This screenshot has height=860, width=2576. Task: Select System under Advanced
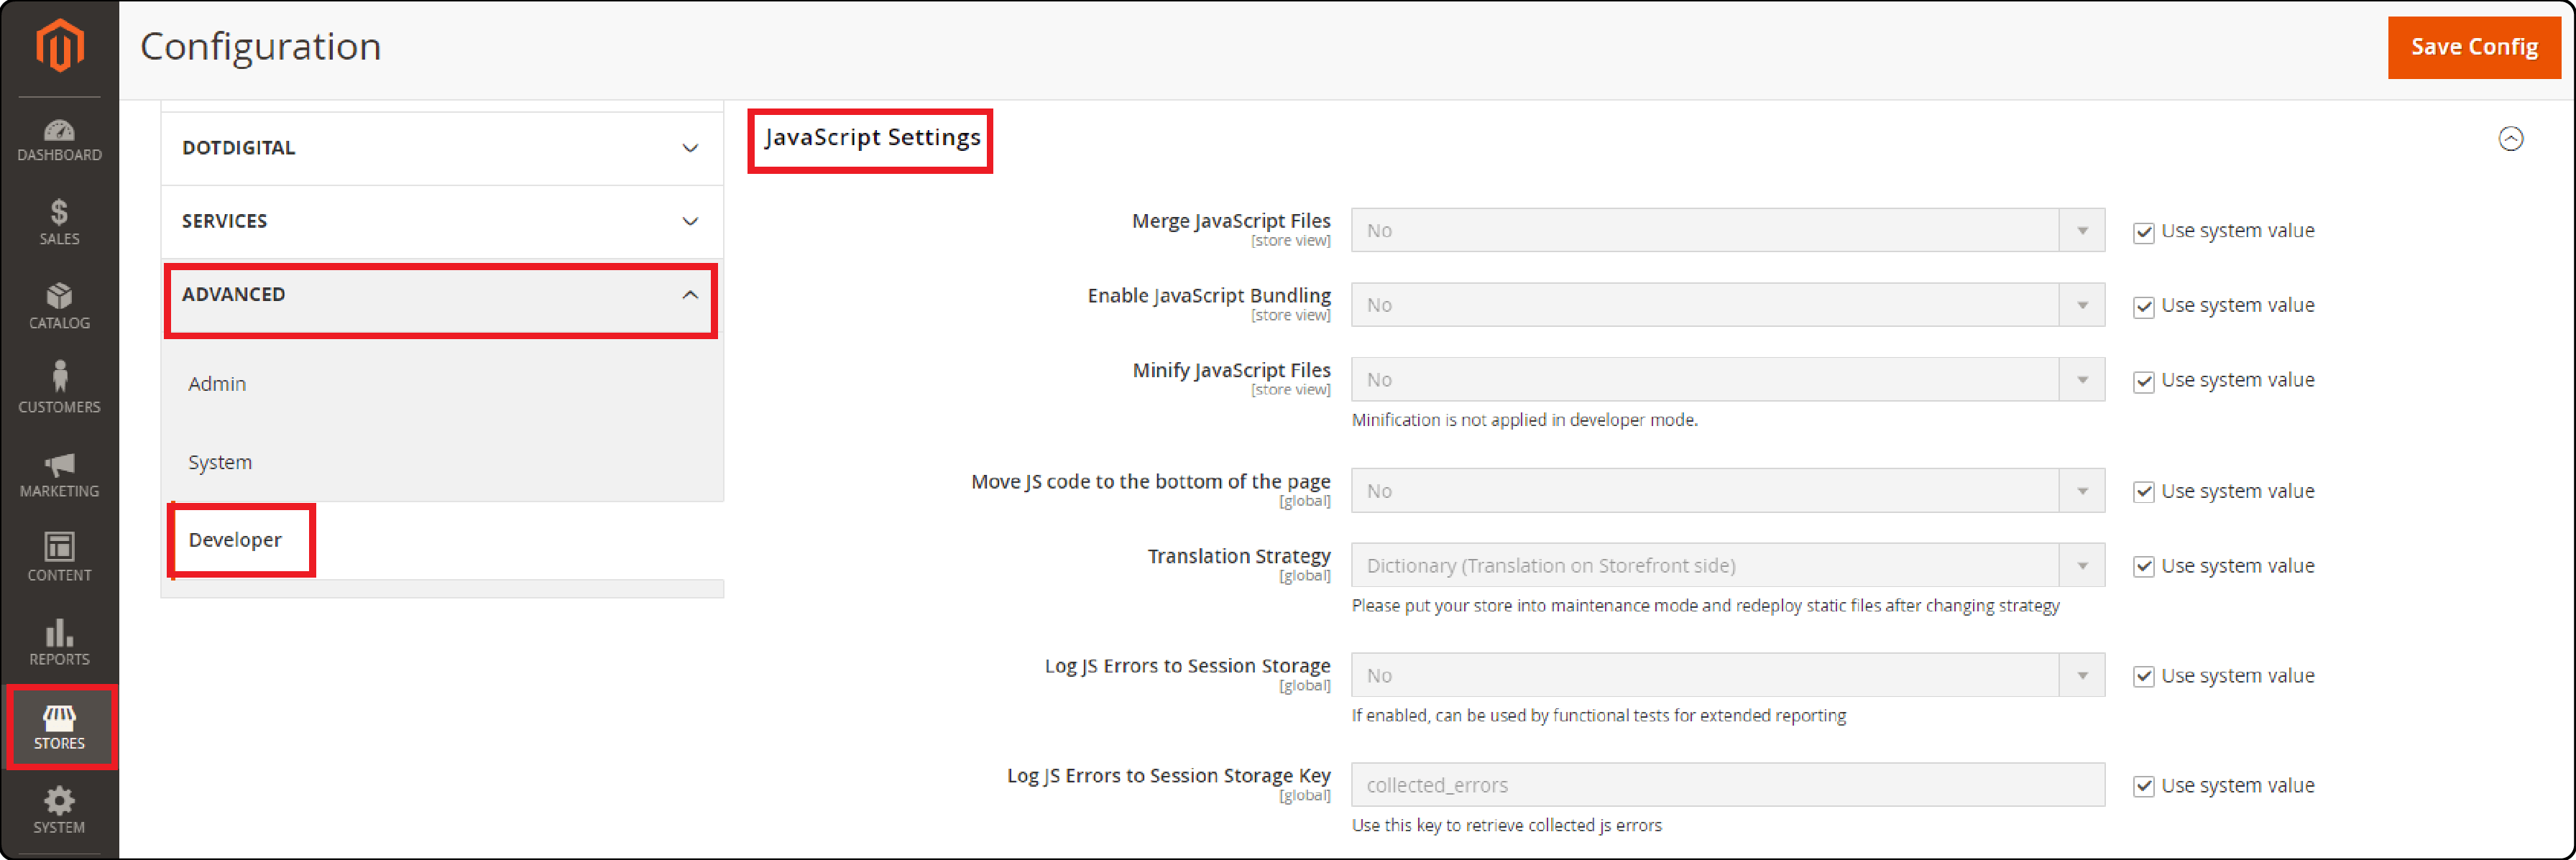pos(220,462)
